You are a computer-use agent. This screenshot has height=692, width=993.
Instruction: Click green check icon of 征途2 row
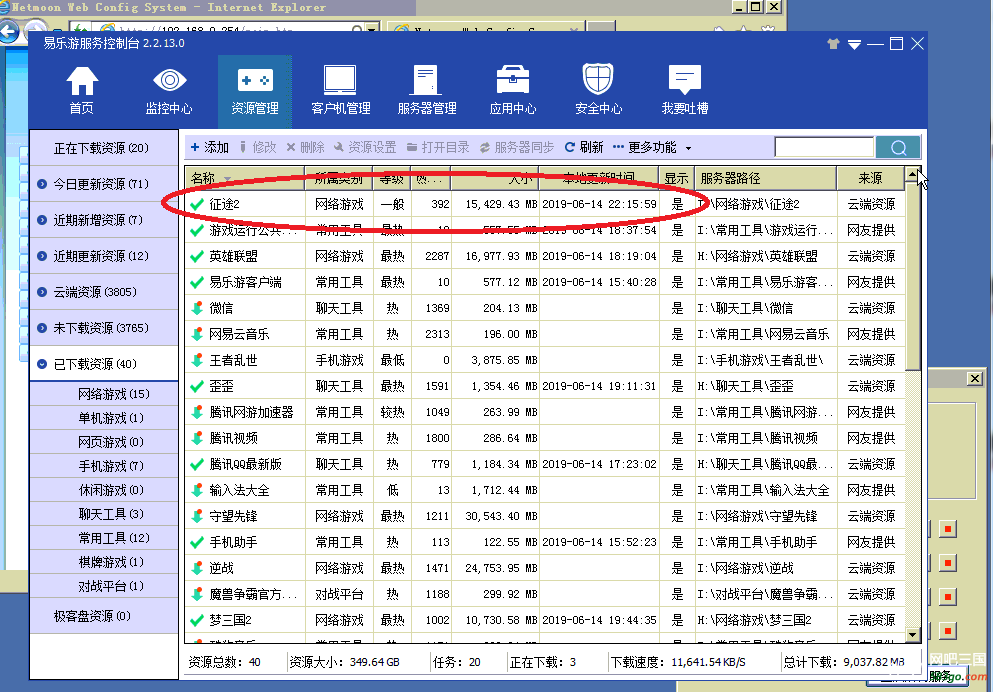(x=197, y=204)
